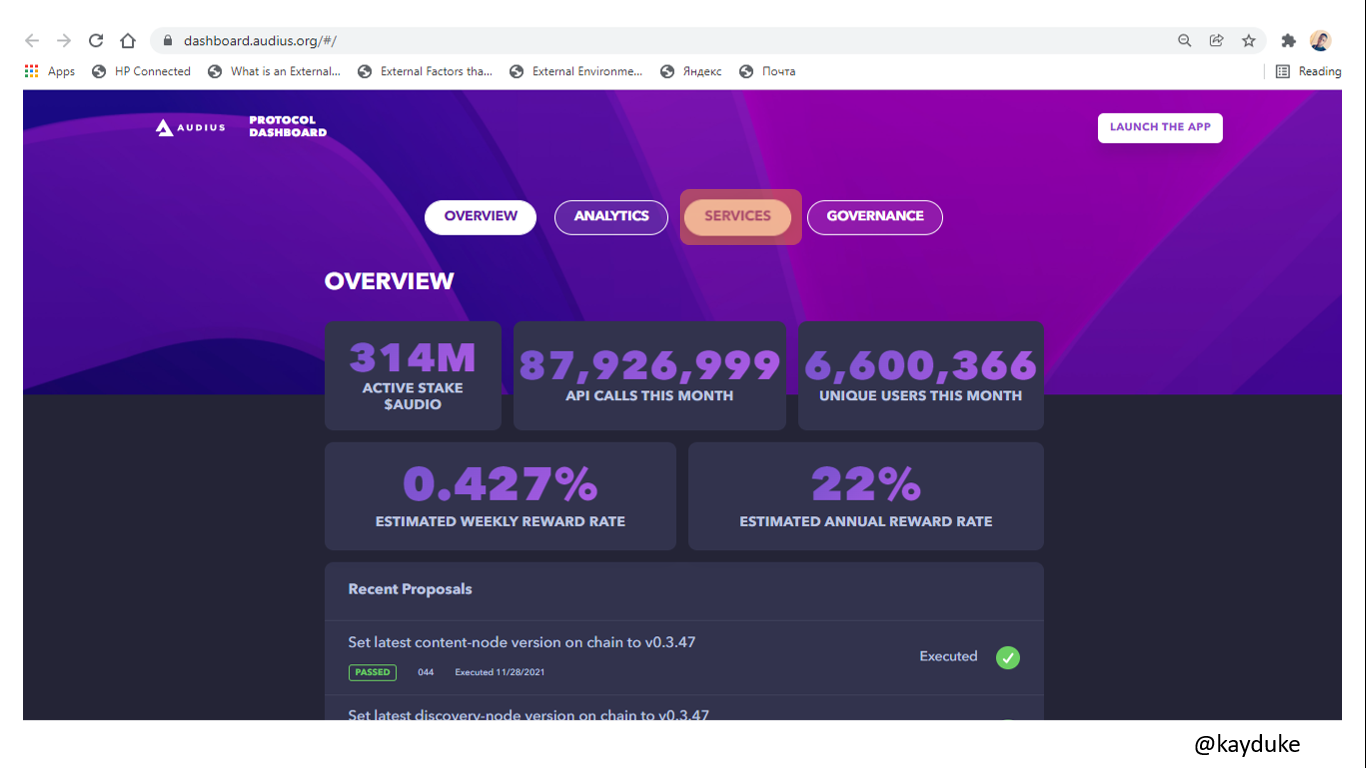
Task: Click the 87,926,999 API calls value
Action: point(650,365)
